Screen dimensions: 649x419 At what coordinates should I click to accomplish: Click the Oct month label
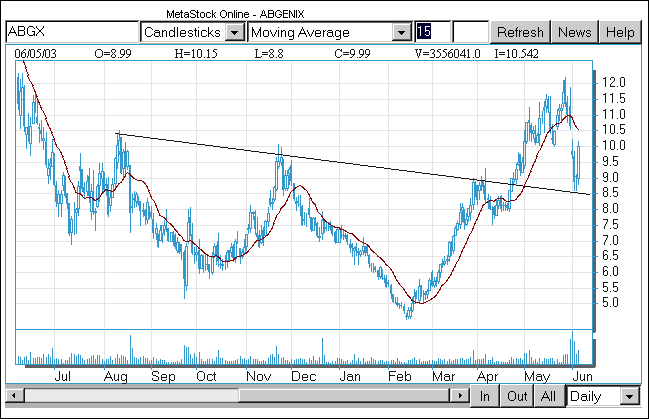coord(206,376)
